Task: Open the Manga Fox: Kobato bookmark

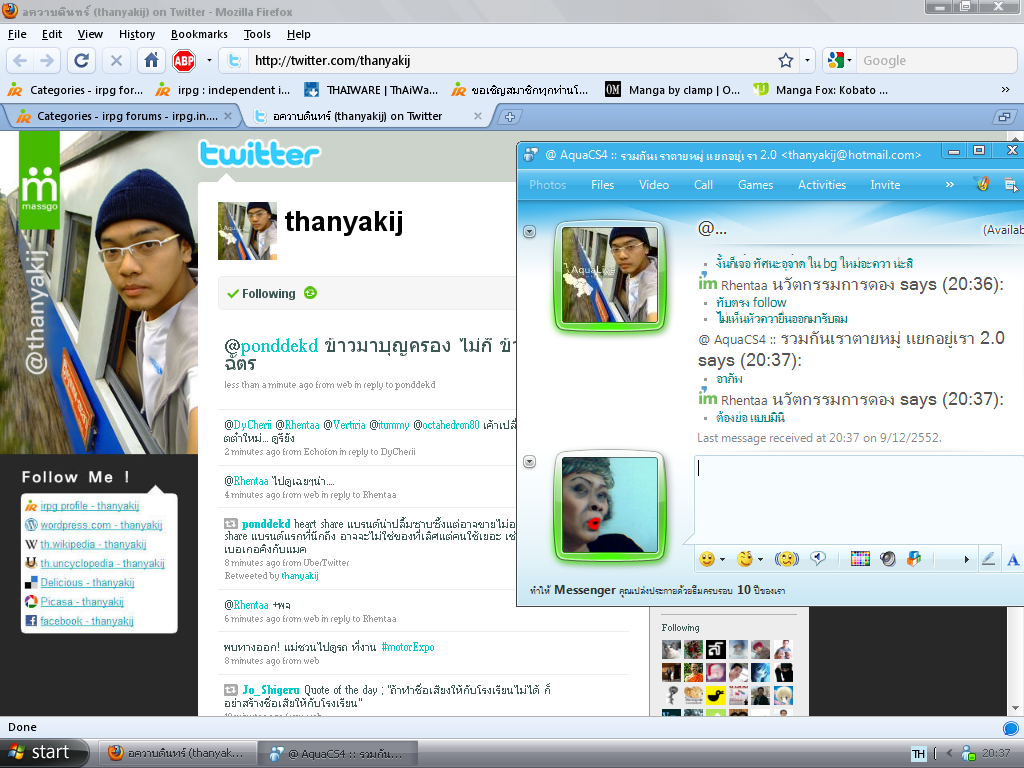Action: pos(820,89)
